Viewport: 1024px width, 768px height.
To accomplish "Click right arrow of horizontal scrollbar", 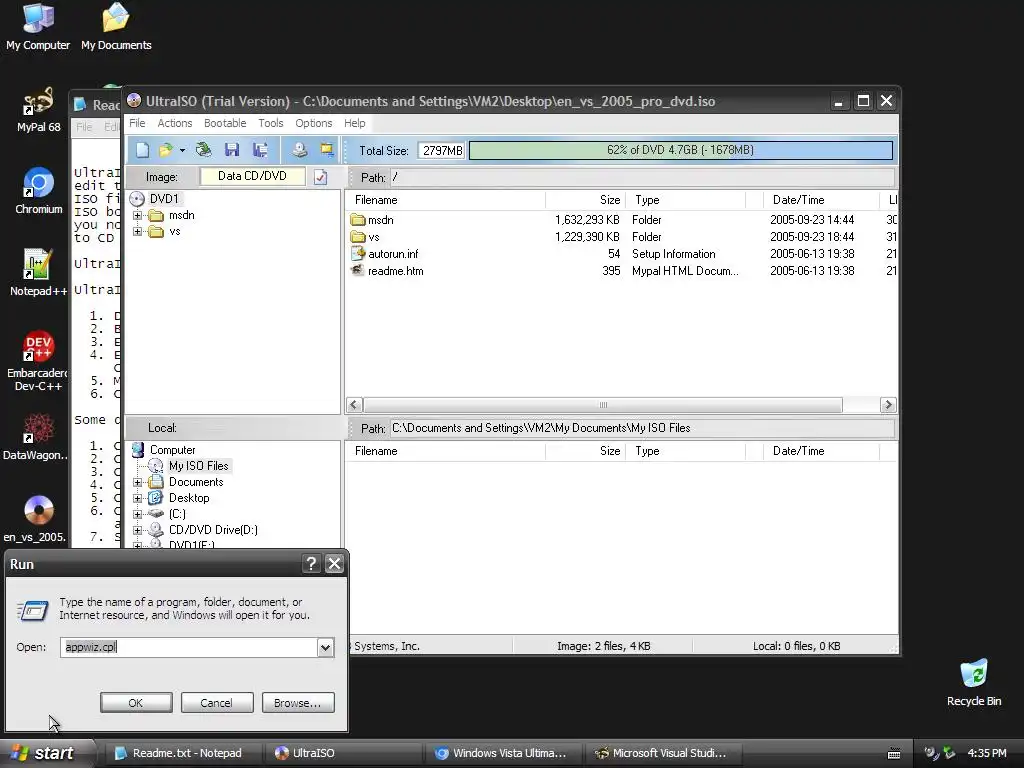I will point(888,405).
